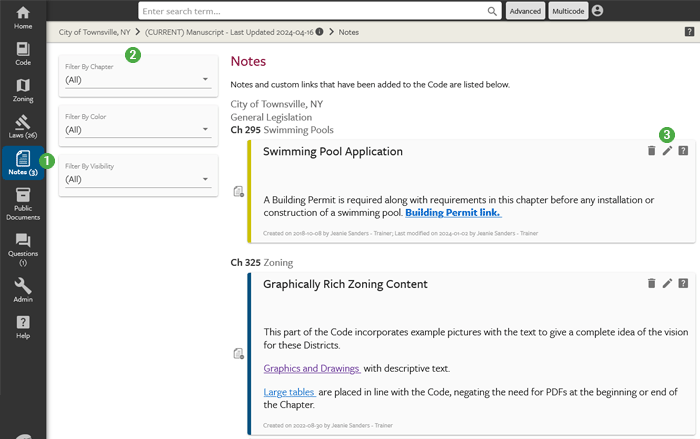Follow the Building Permit link
This screenshot has width=700, height=439.
[x=452, y=212]
